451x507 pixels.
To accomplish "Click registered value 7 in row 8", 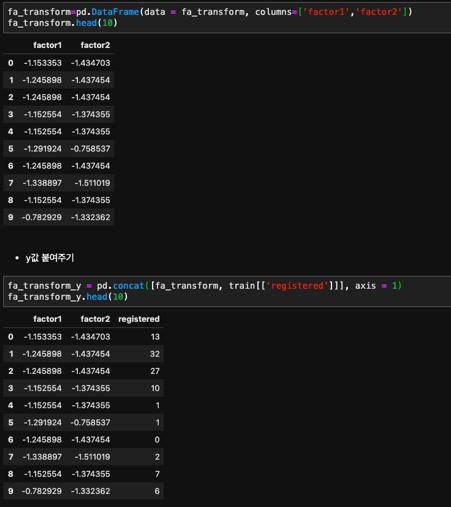I will (157, 474).
